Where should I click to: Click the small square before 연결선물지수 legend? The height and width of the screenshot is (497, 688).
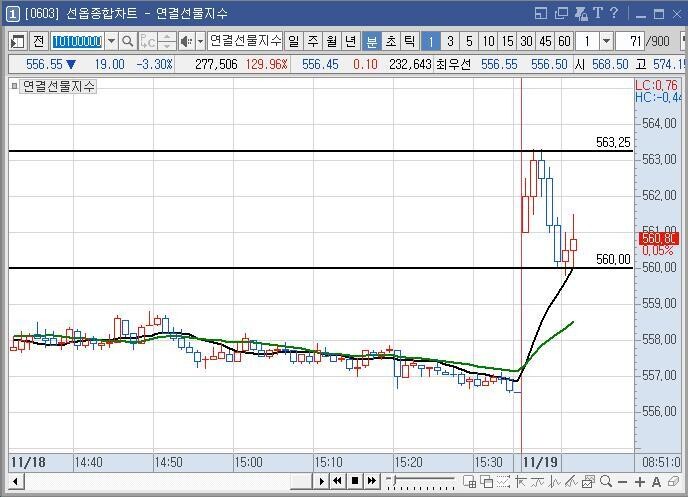[14, 86]
